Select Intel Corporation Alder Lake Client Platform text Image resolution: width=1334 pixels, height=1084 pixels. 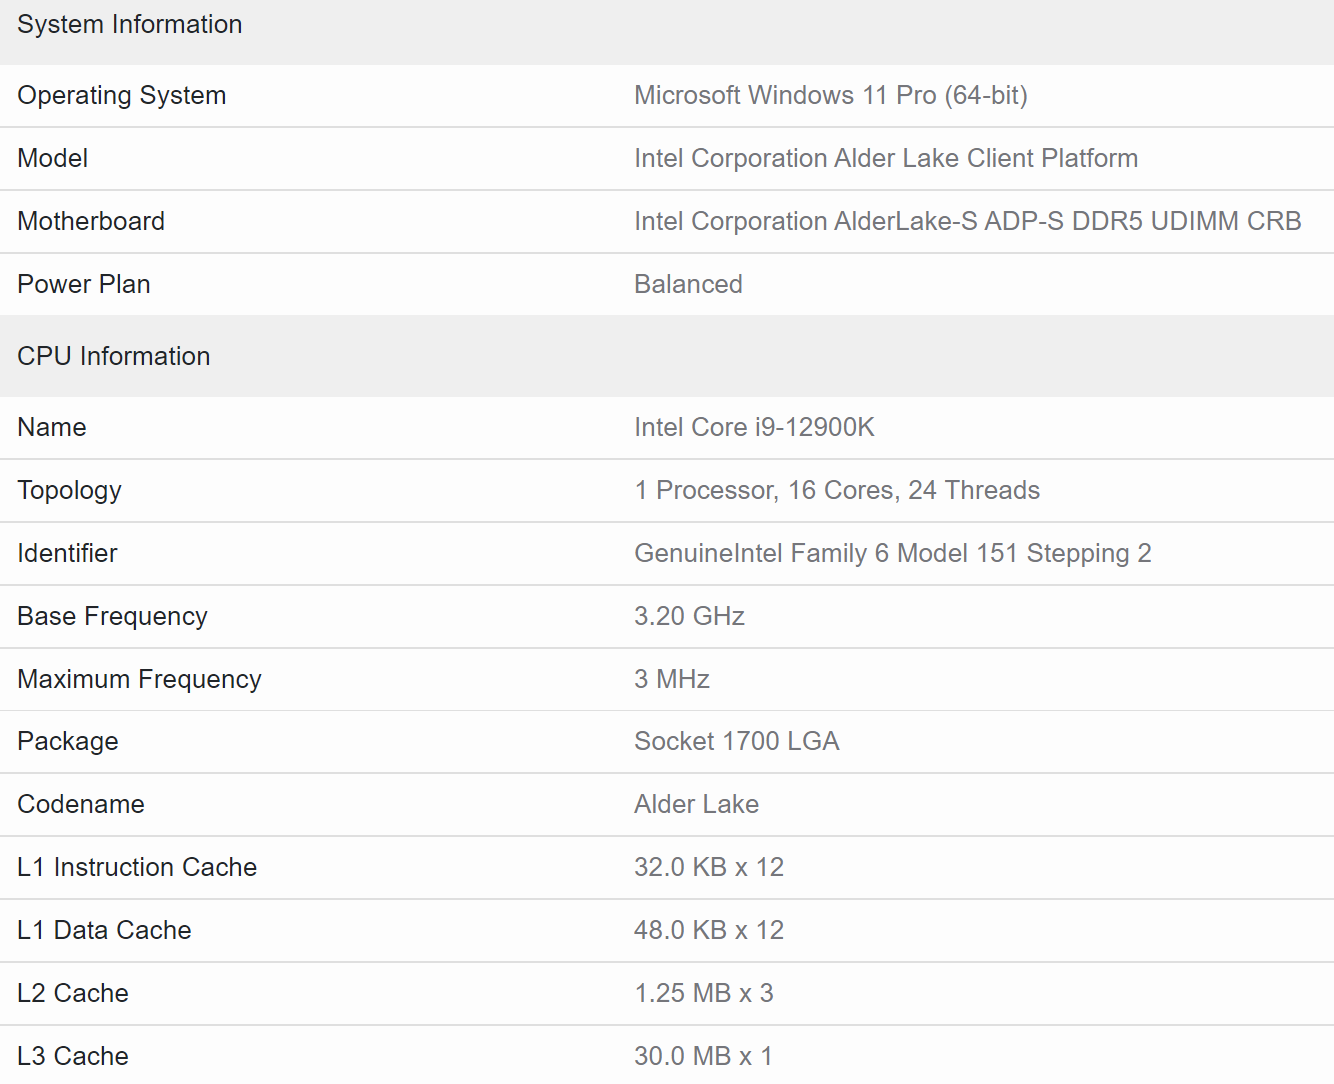tap(886, 158)
